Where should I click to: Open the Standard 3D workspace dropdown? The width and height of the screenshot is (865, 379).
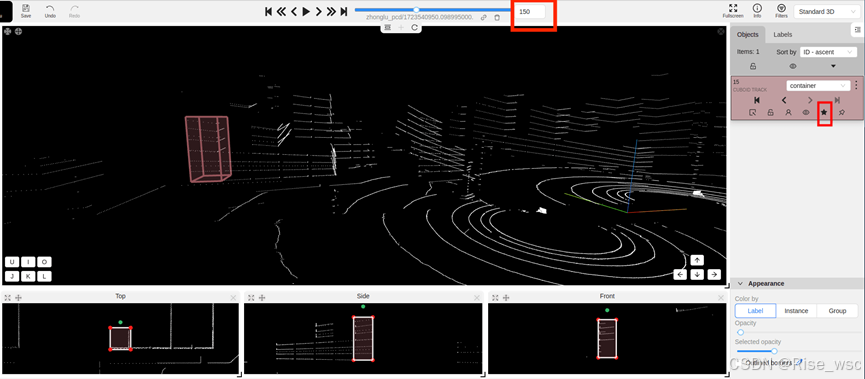(826, 11)
